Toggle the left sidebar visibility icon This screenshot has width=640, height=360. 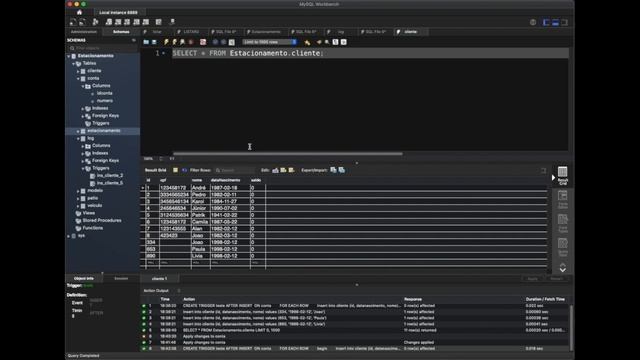(546, 22)
